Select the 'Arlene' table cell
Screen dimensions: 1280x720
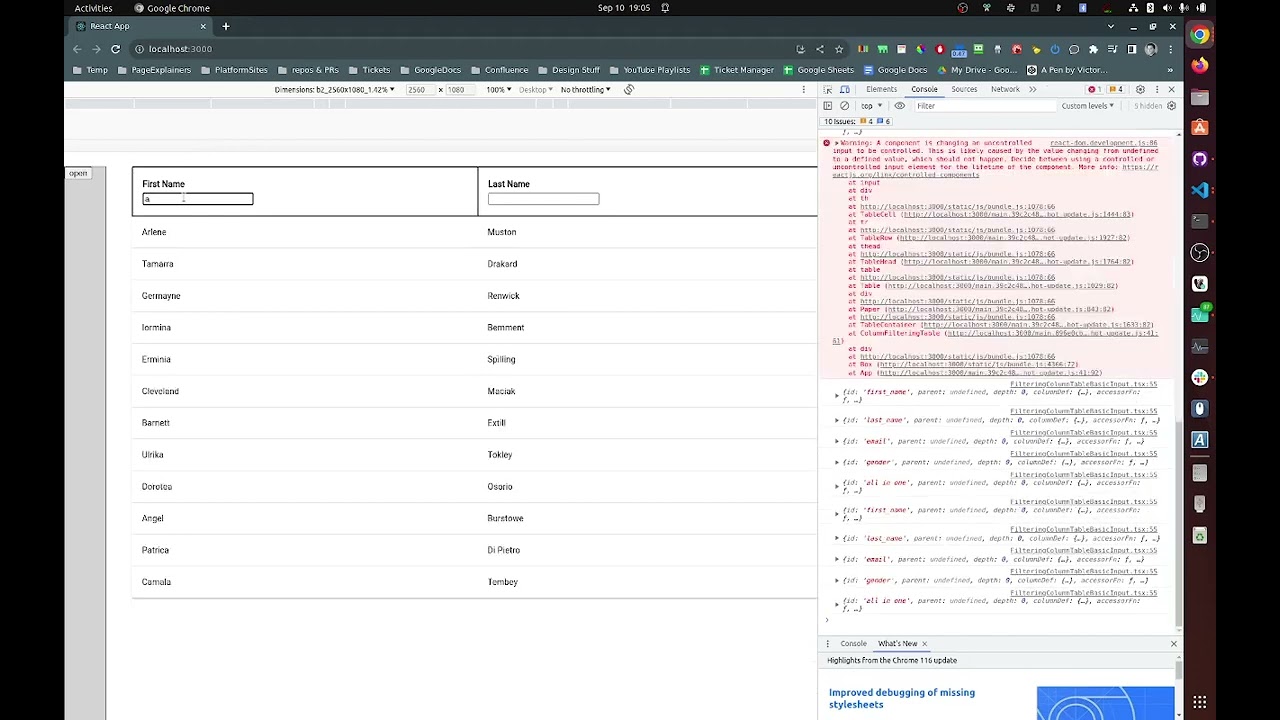click(x=154, y=232)
